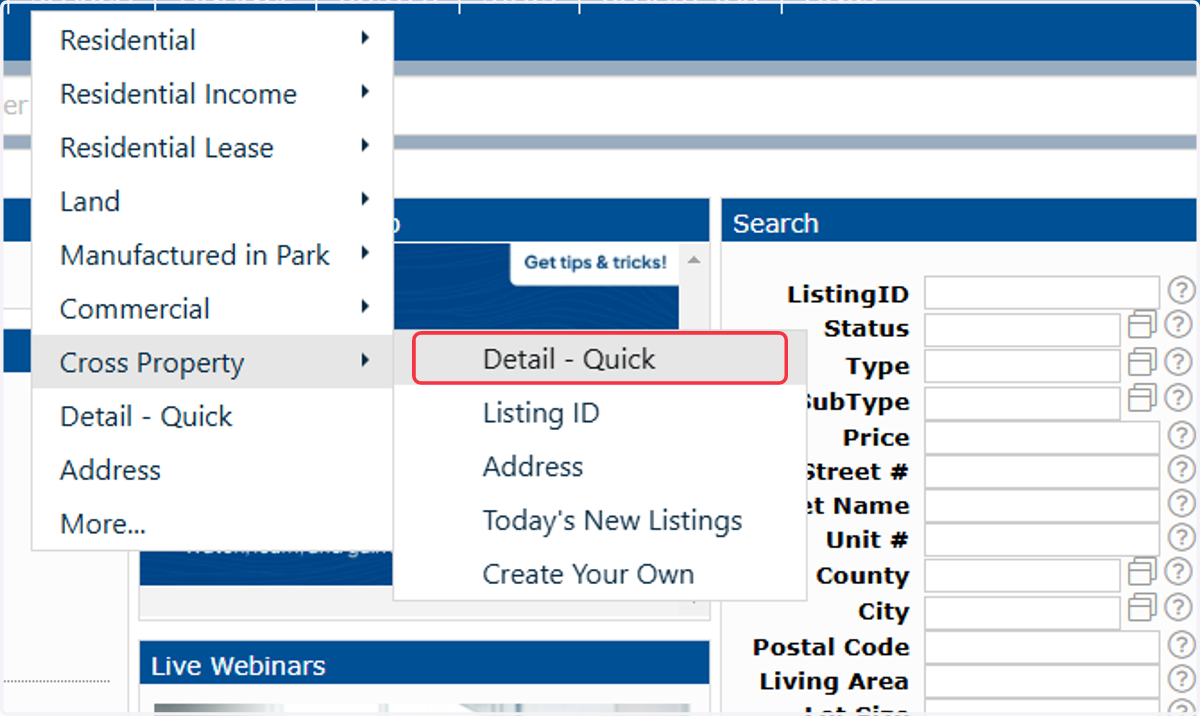Click into the Street Name input field
Image resolution: width=1200 pixels, height=716 pixels.
tap(1041, 505)
